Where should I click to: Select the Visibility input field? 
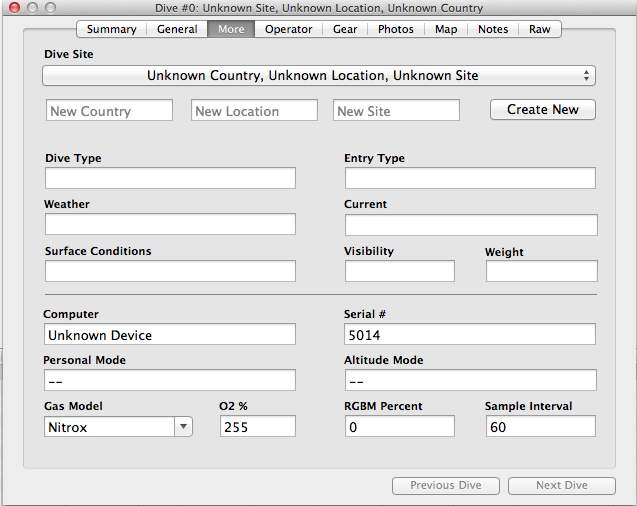coord(399,271)
